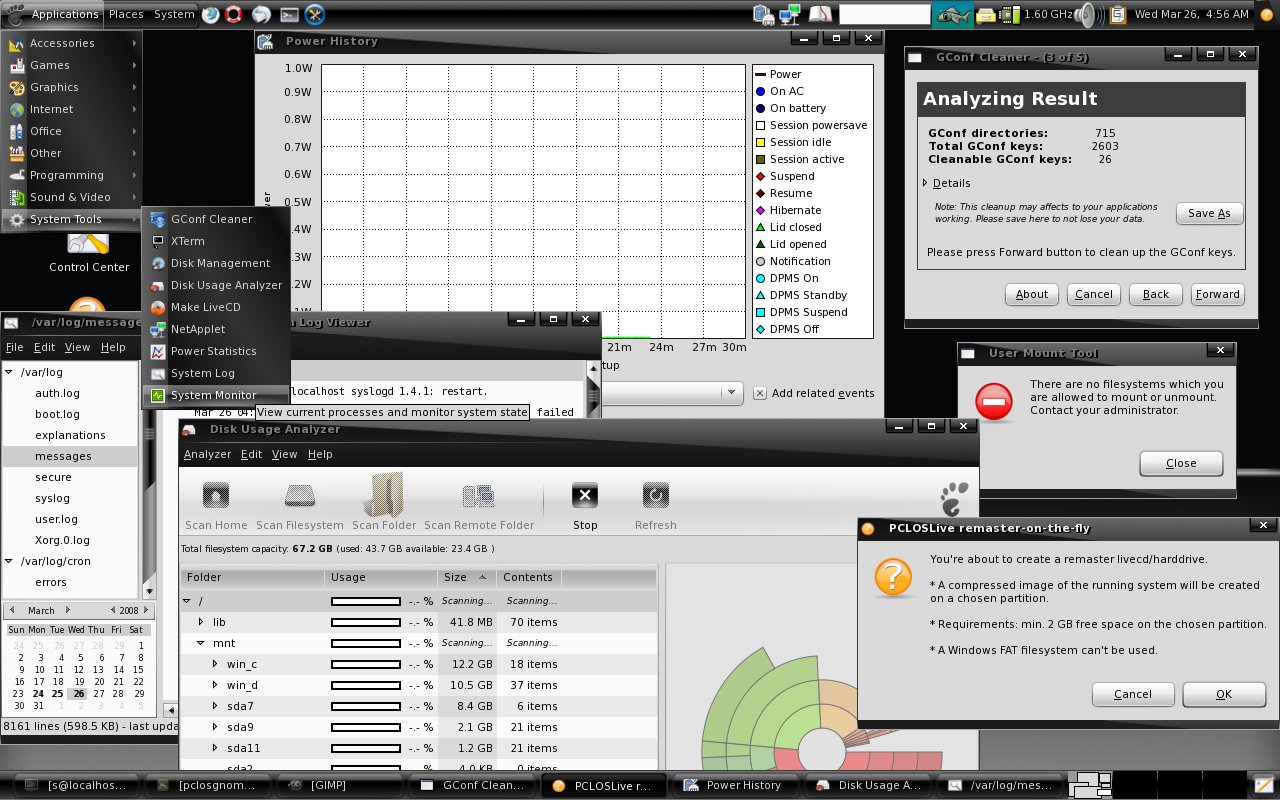
Task: Click Close in the User Mount Tool dialog
Action: 1181,463
